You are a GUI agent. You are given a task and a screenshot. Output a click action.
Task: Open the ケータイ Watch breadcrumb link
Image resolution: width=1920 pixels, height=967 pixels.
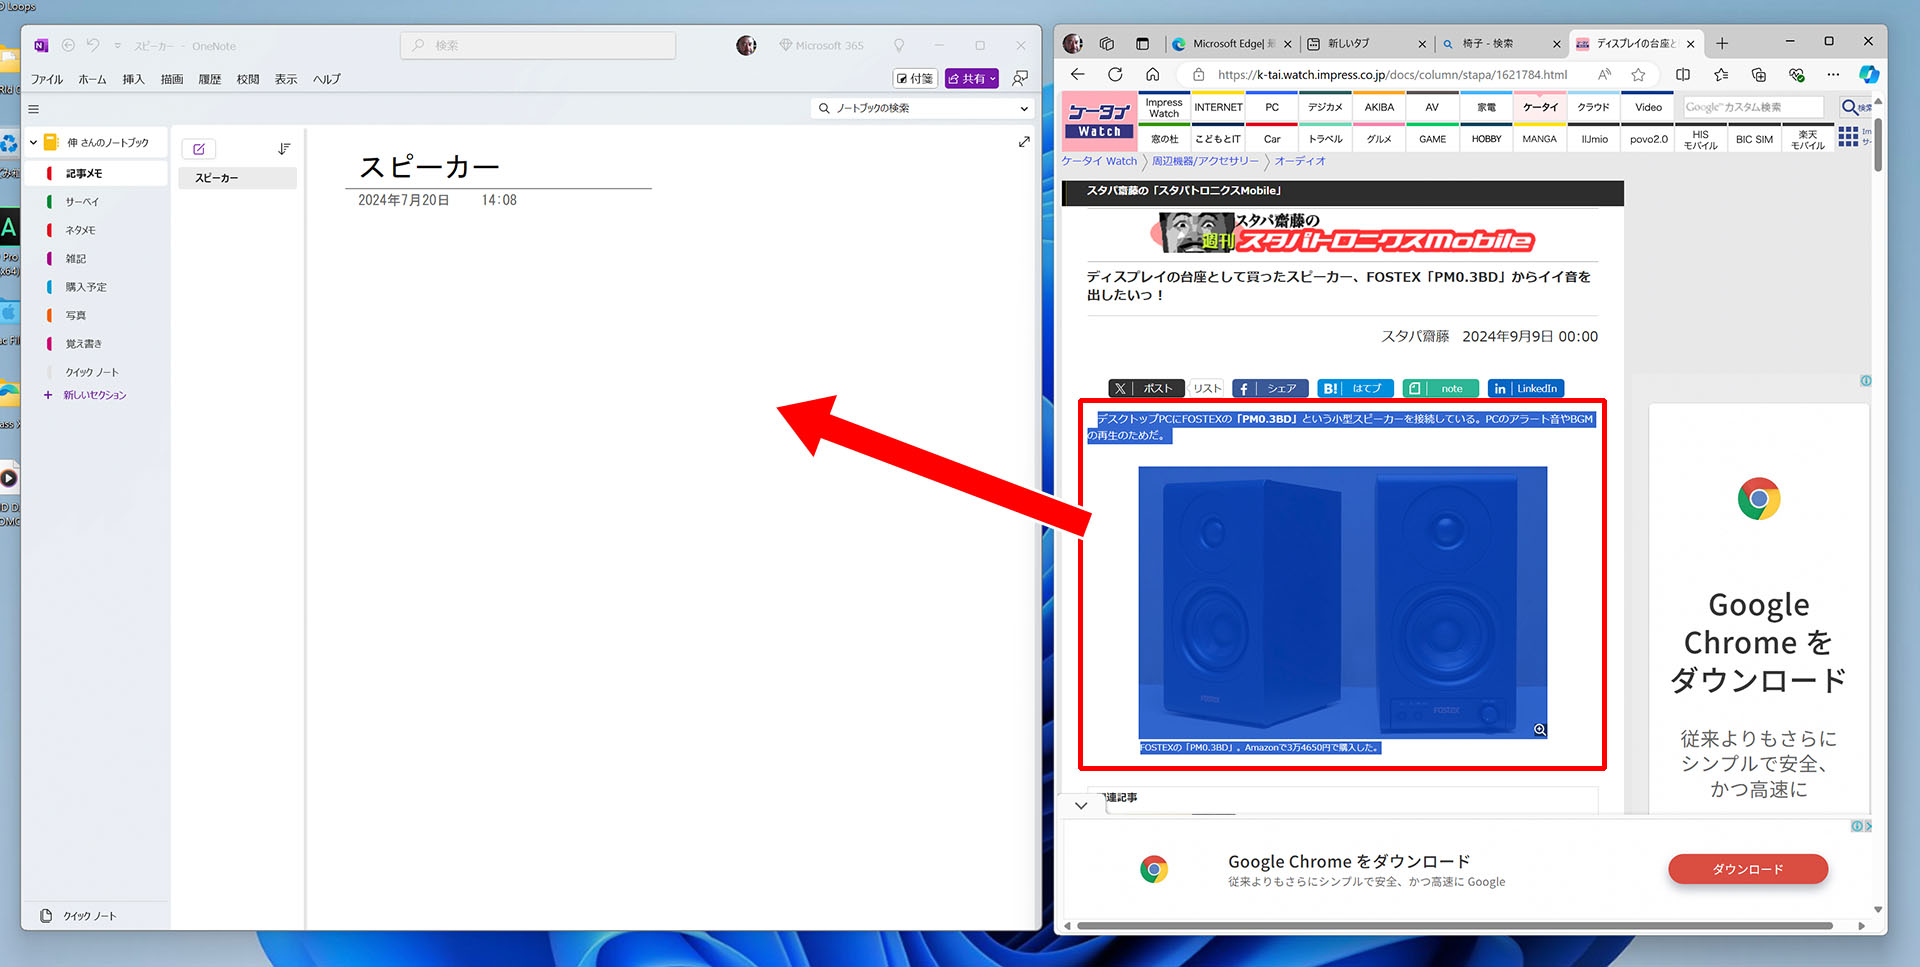click(x=1098, y=161)
